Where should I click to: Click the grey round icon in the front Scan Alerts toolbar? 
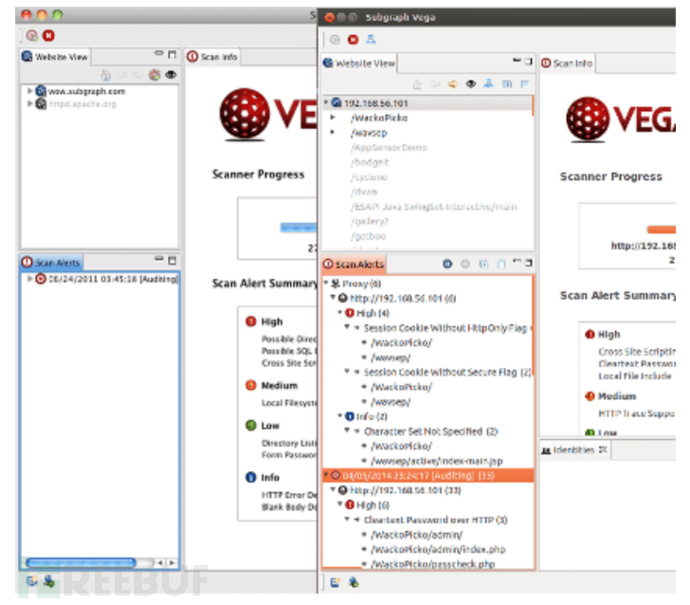[x=465, y=264]
